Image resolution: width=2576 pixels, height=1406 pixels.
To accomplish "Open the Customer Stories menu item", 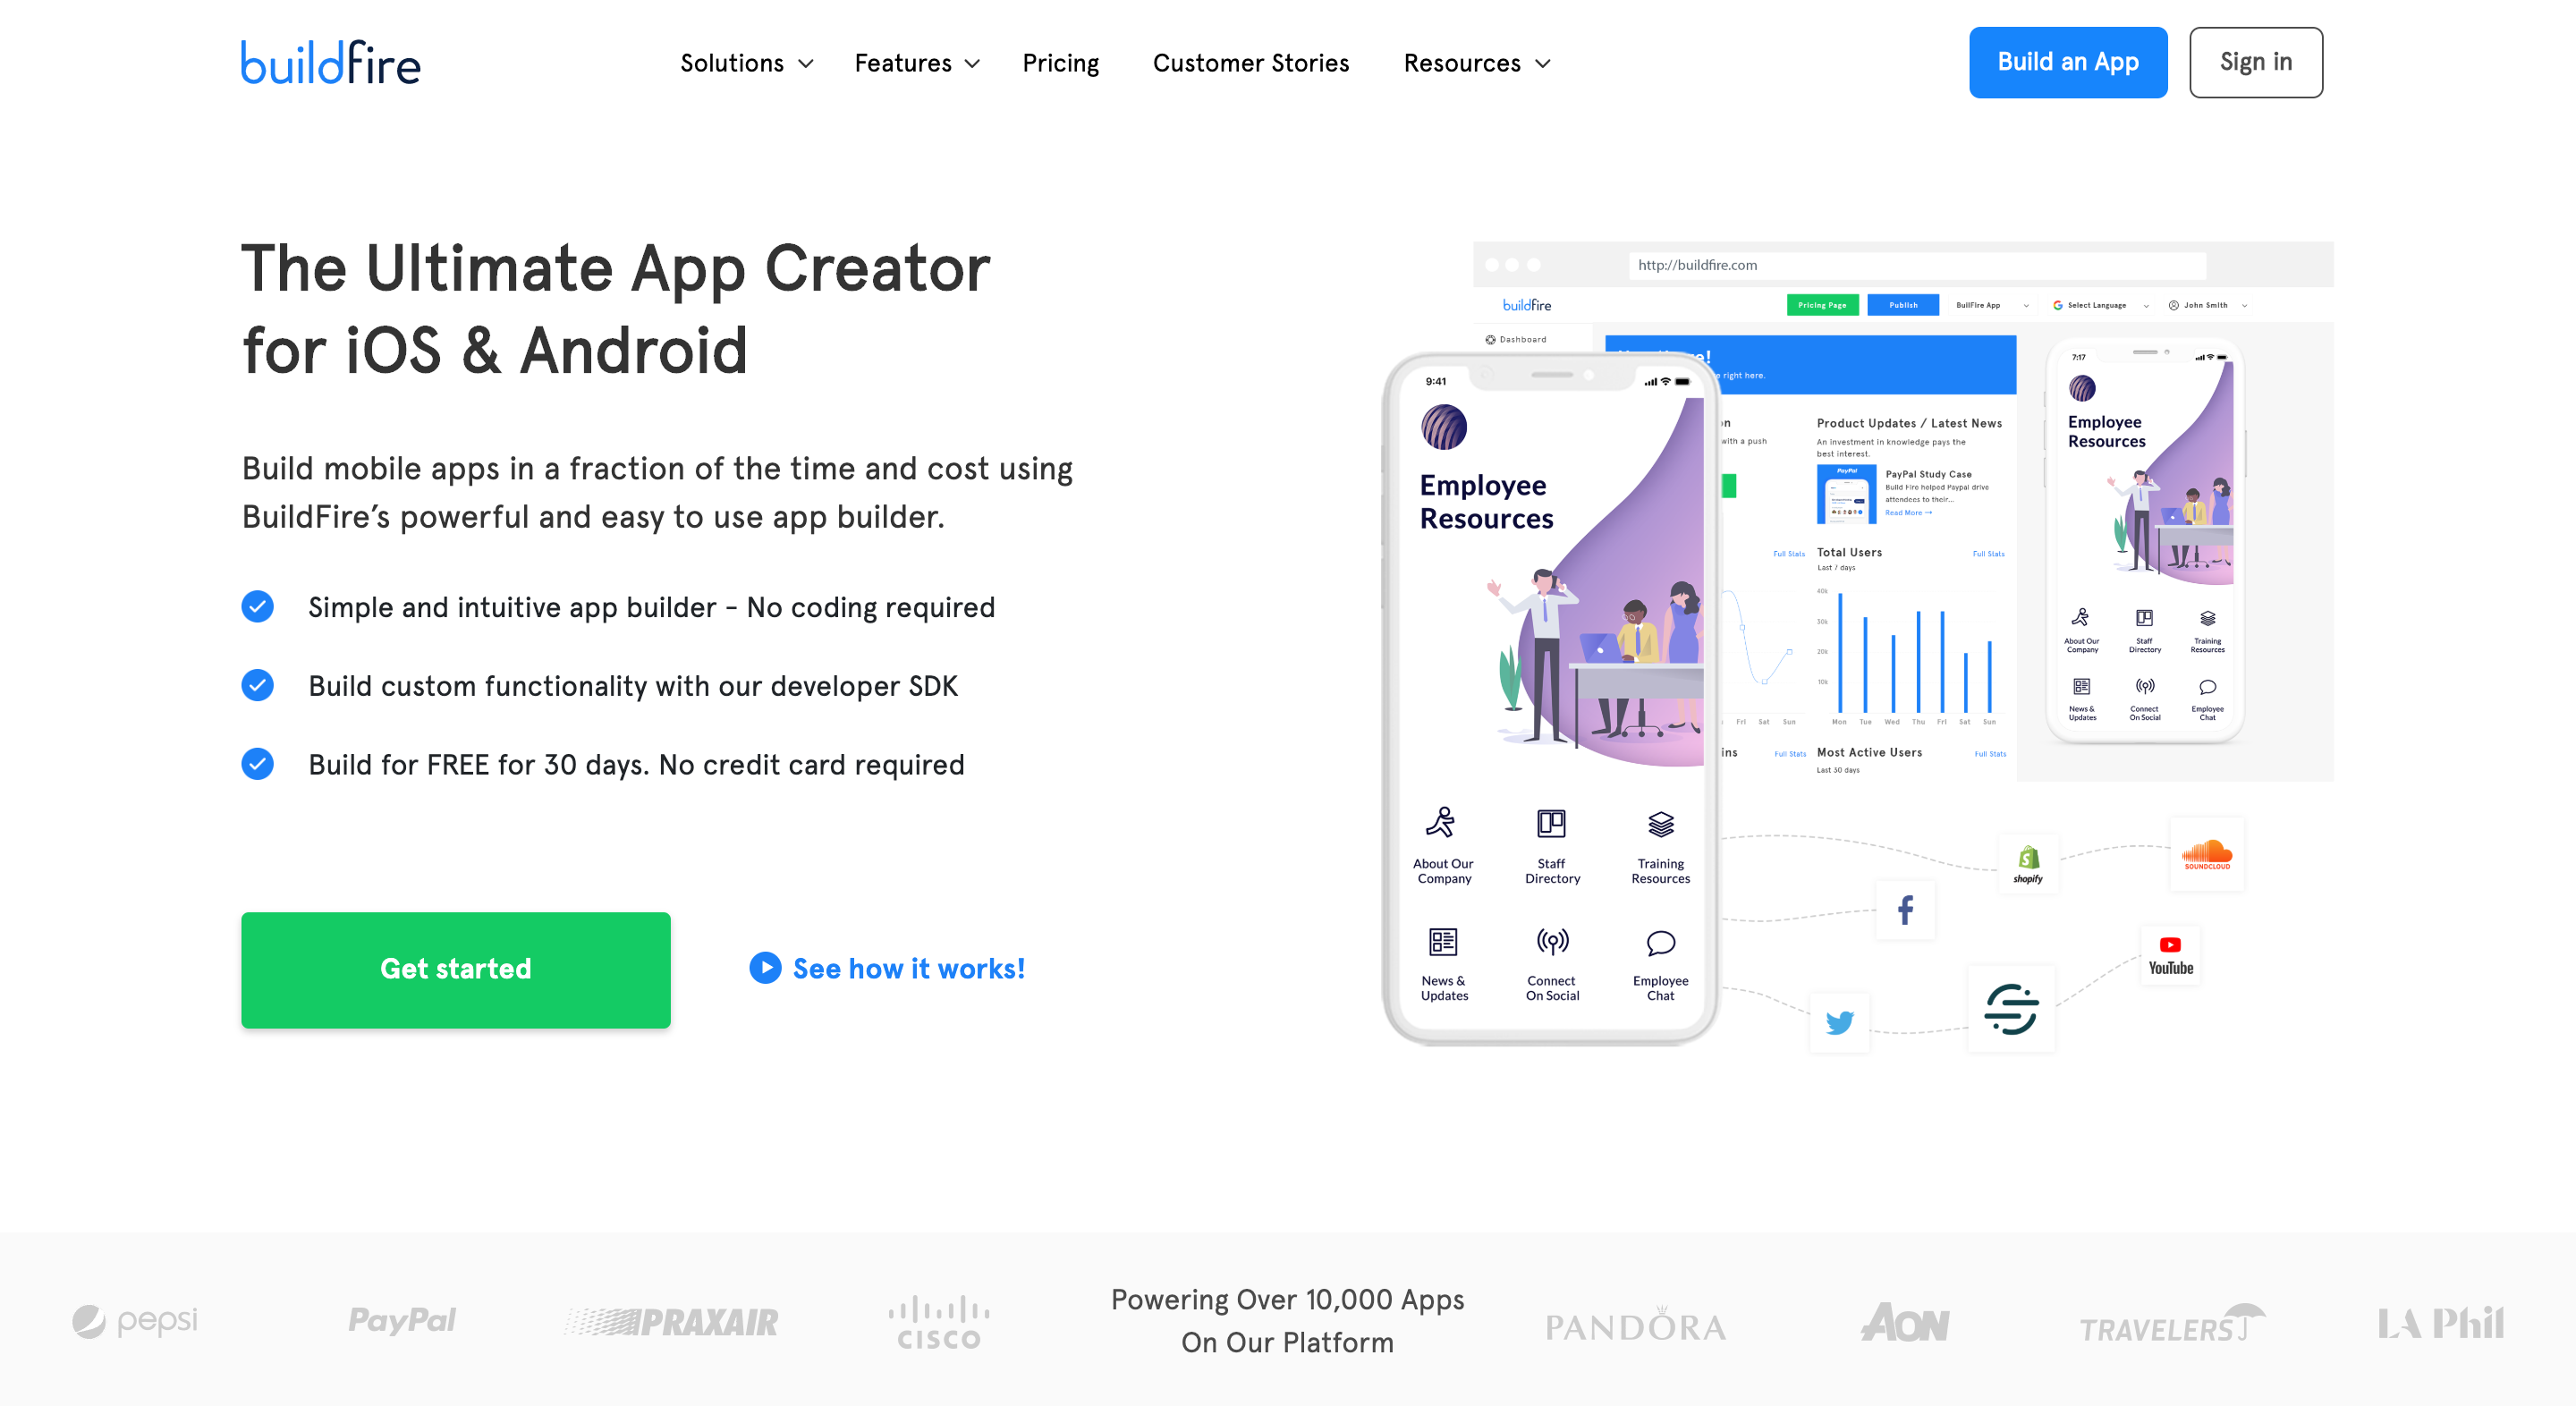I will pos(1251,63).
